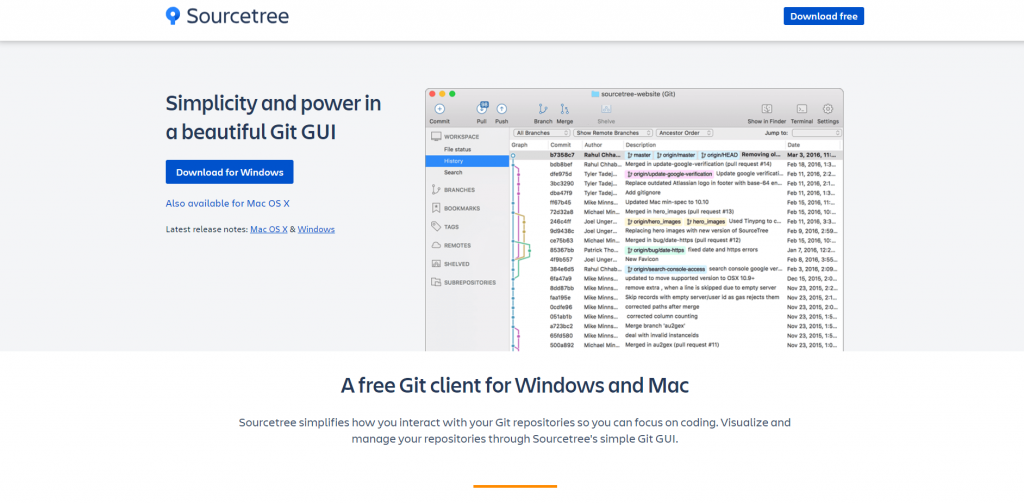The image size is (1024, 503).
Task: Click the Shelve toolbar icon
Action: (x=606, y=109)
